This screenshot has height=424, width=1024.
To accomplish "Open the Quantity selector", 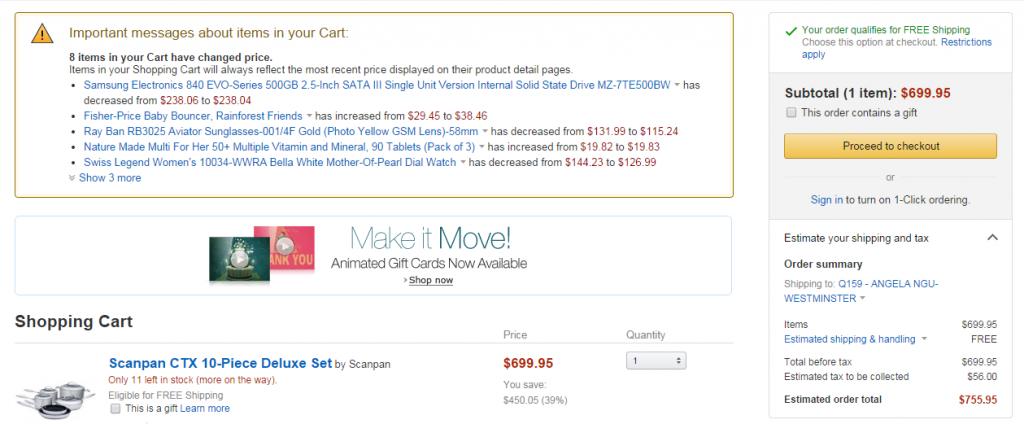I will coord(656,361).
